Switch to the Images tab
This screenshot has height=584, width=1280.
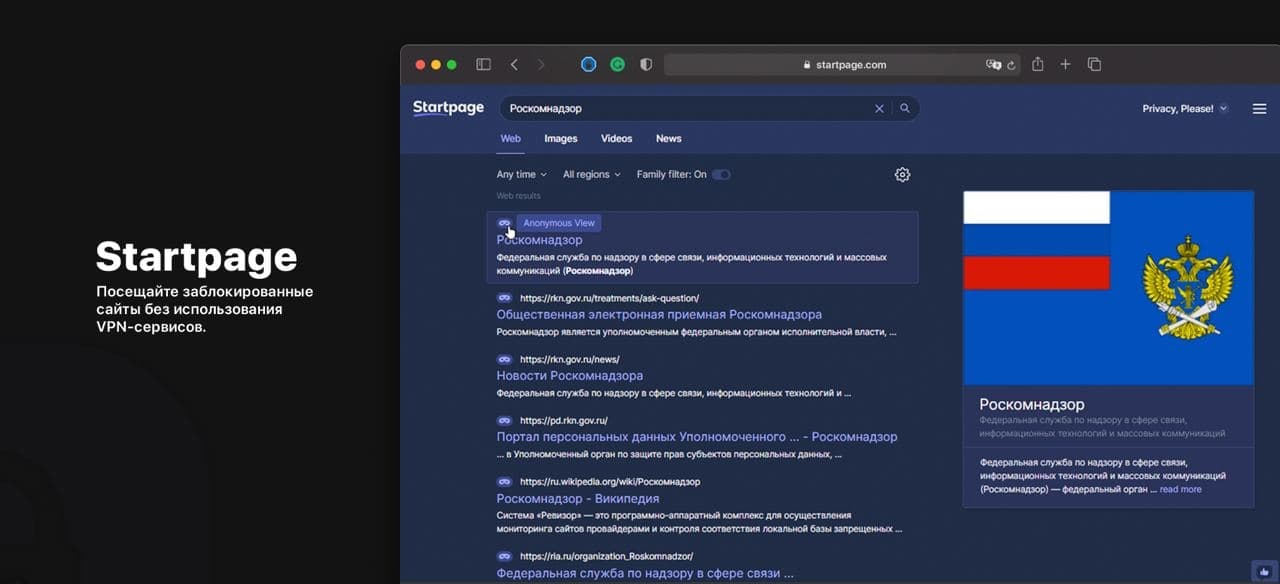point(561,138)
